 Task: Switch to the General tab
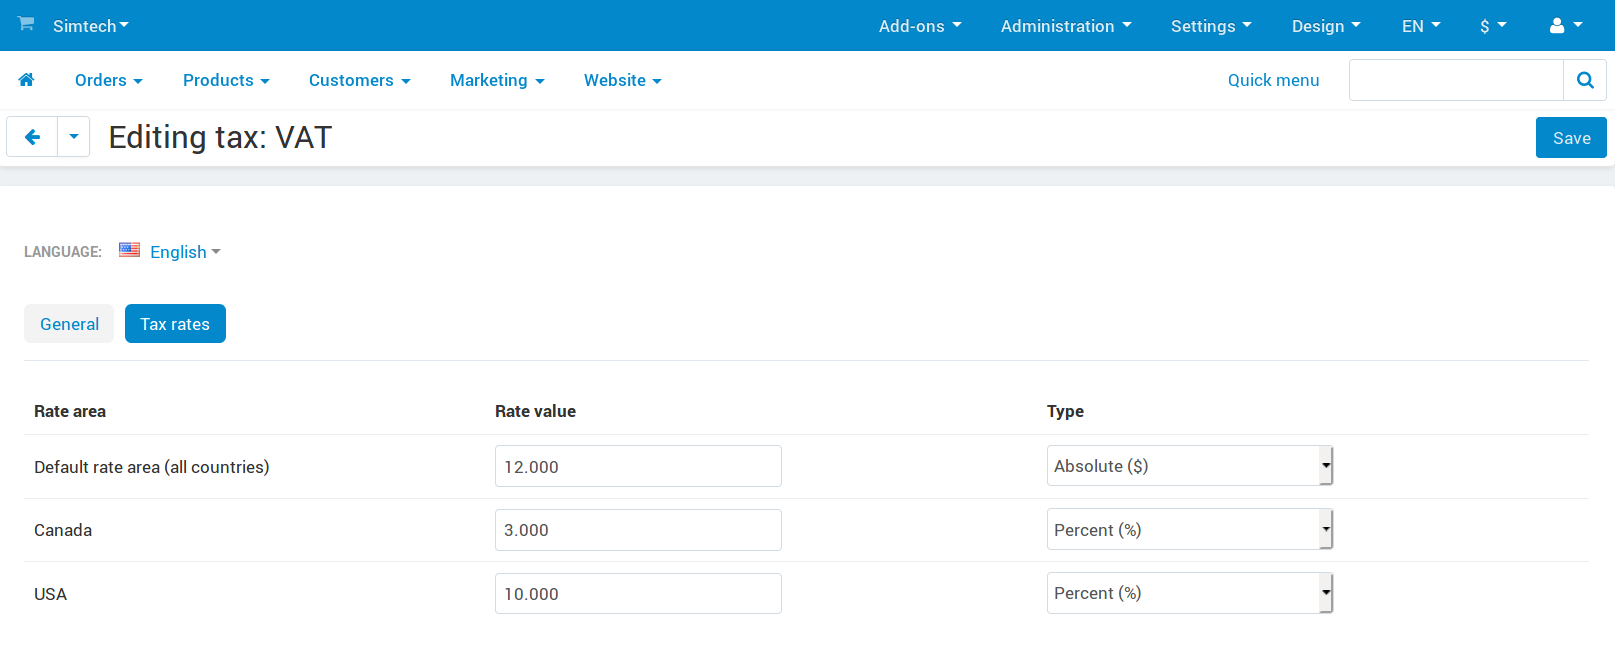coord(69,324)
